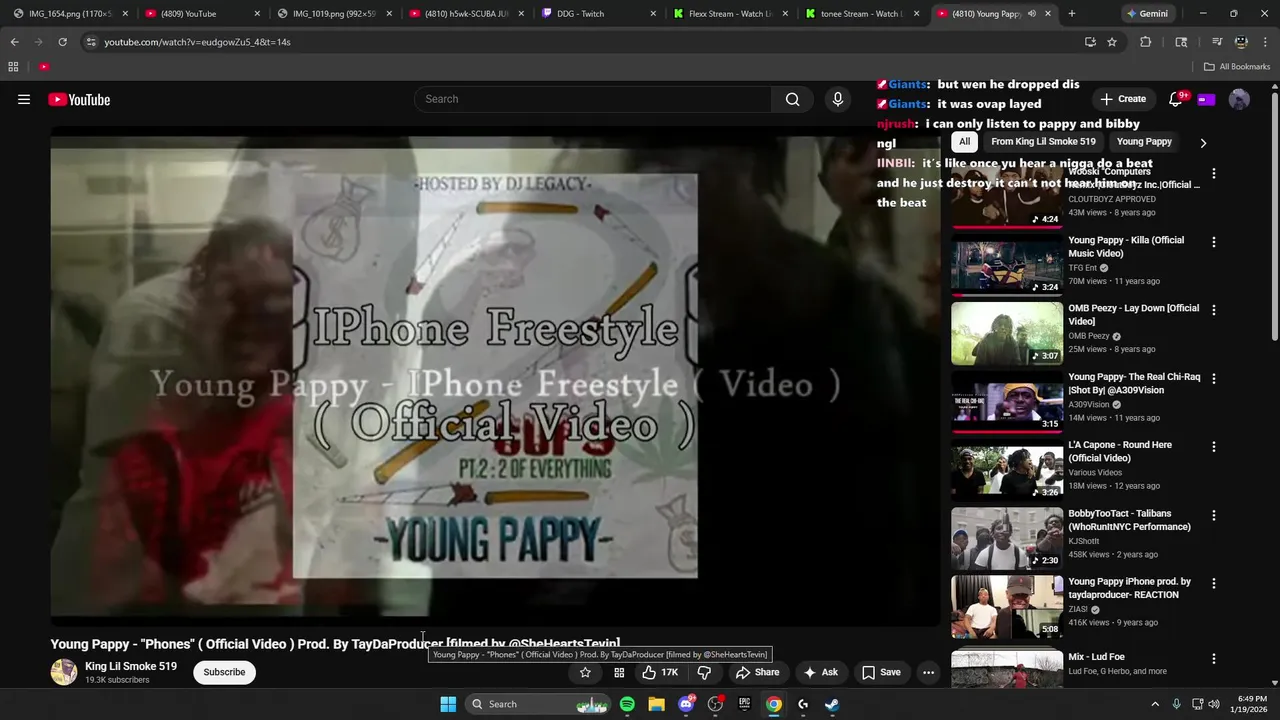The height and width of the screenshot is (720, 1280).
Task: Click the grid icon beside the like button
Action: click(619, 672)
